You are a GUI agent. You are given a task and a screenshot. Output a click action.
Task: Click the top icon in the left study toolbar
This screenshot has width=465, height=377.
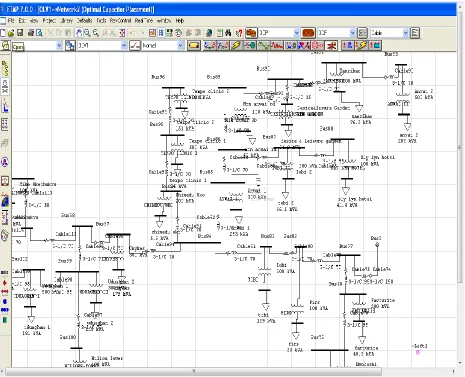(5, 68)
